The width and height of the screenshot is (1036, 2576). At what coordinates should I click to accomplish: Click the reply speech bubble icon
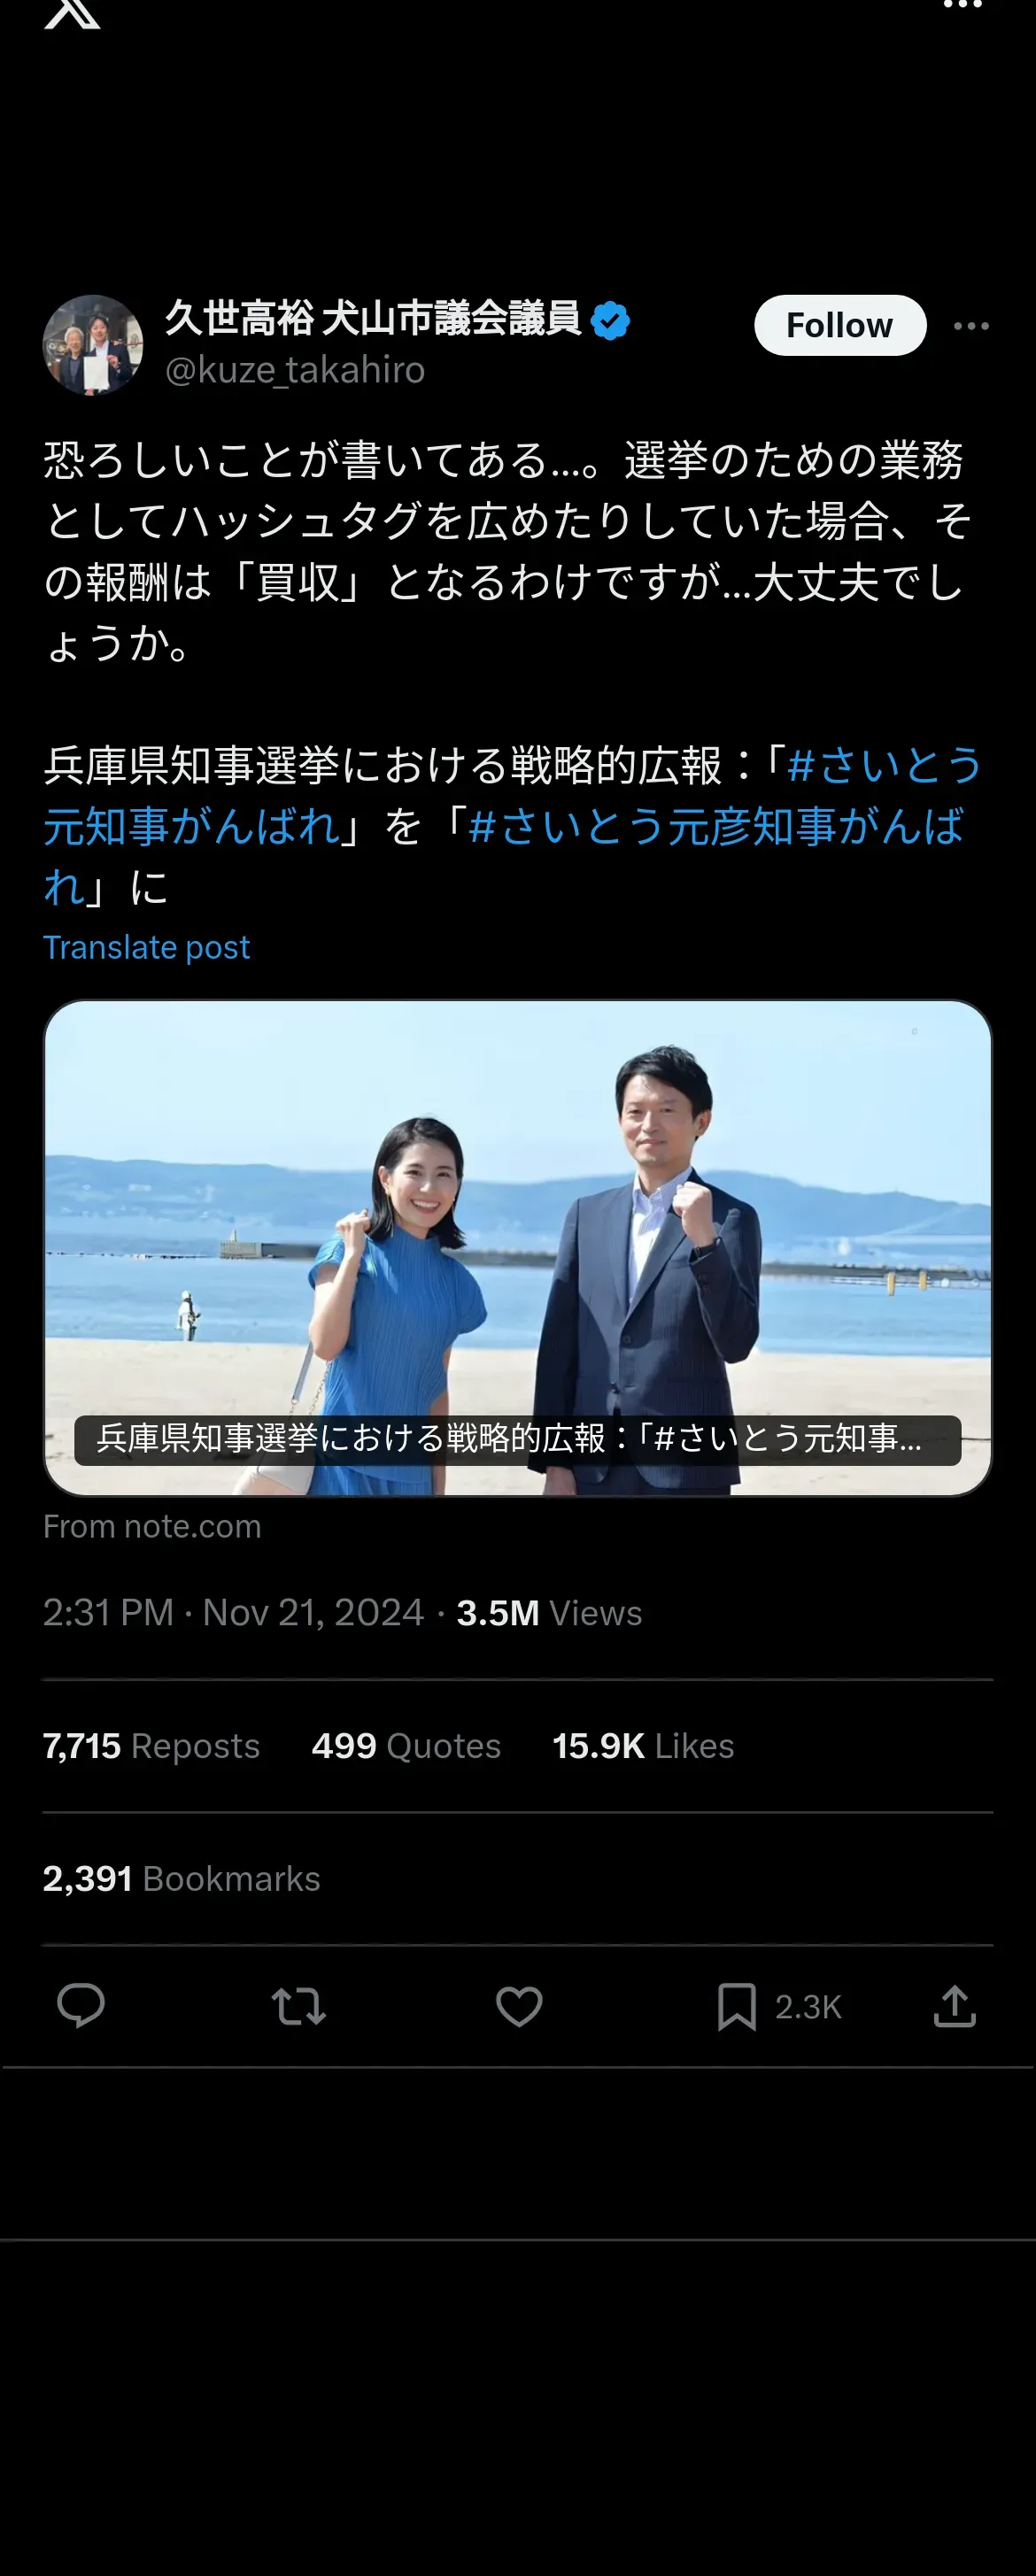tap(81, 2006)
